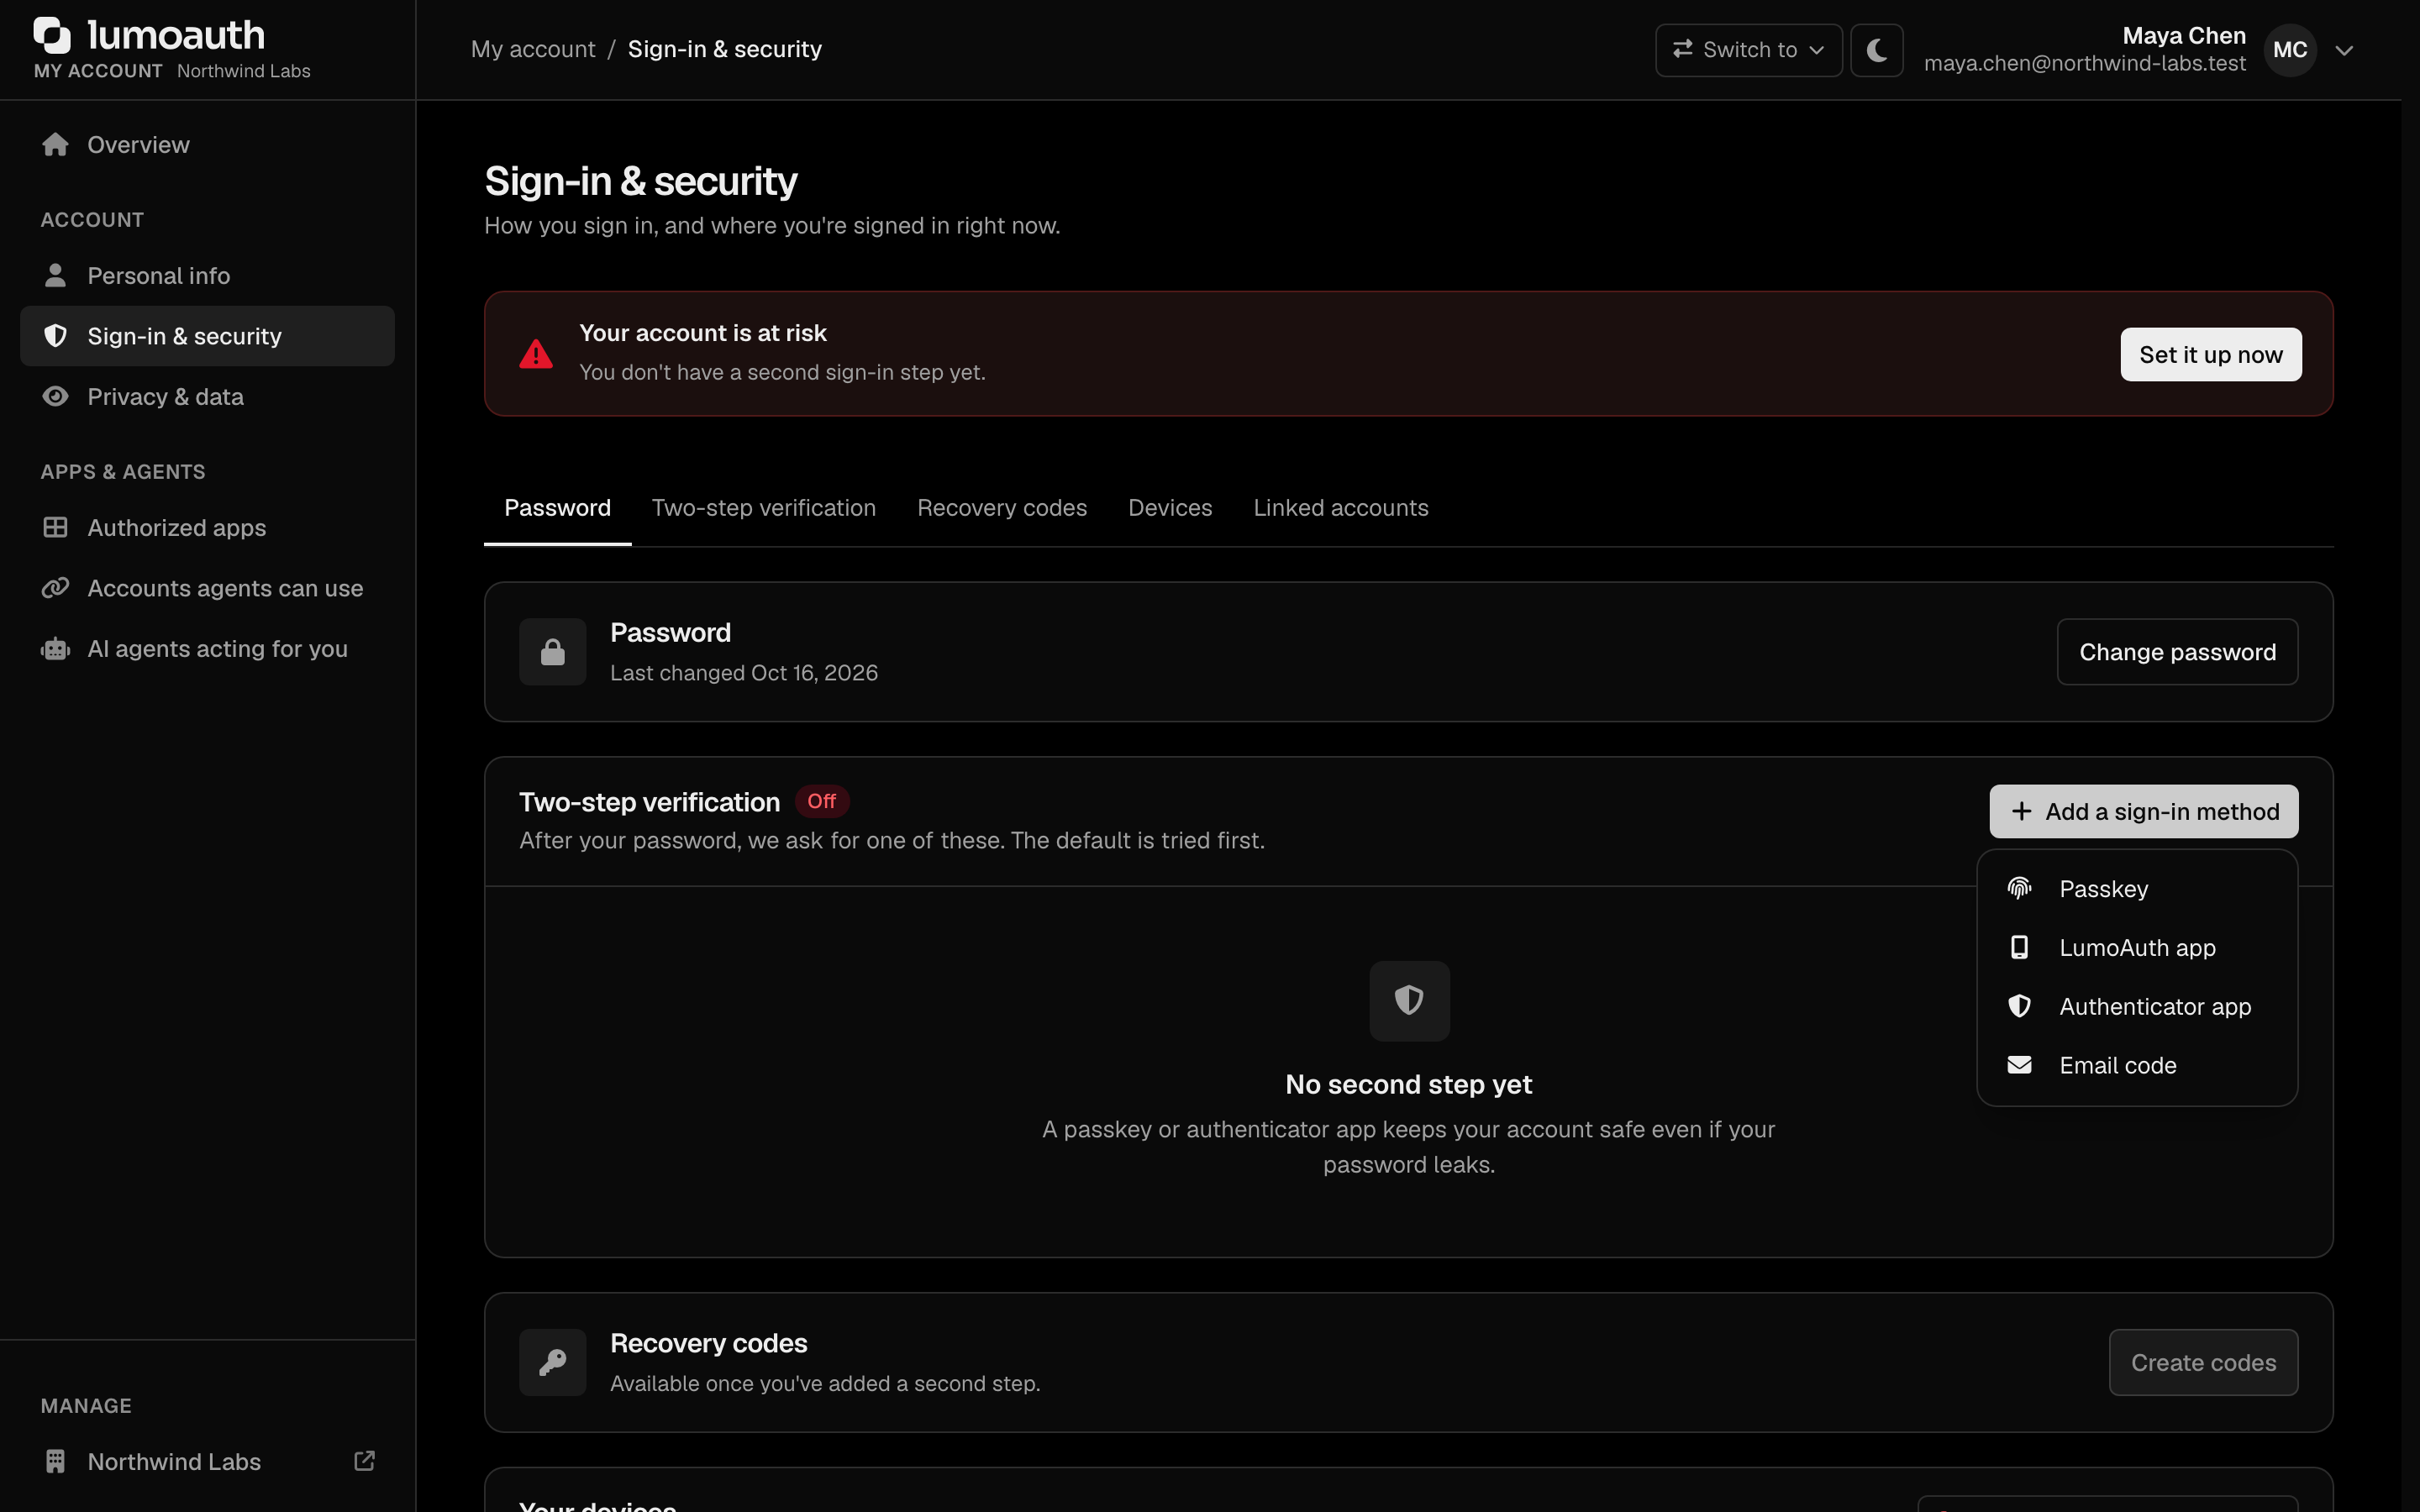Click Change password button

(2177, 652)
